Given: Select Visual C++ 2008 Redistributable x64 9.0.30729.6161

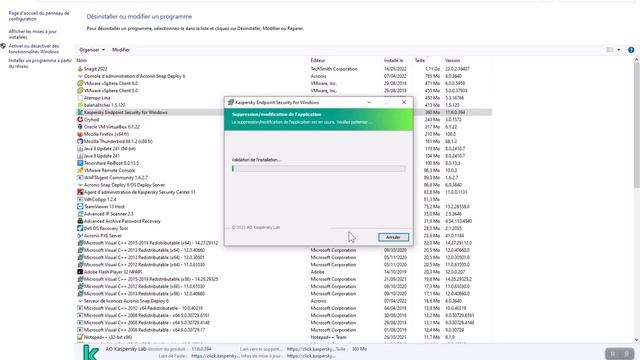Looking at the screenshot, I should pyautogui.click(x=284, y=316).
